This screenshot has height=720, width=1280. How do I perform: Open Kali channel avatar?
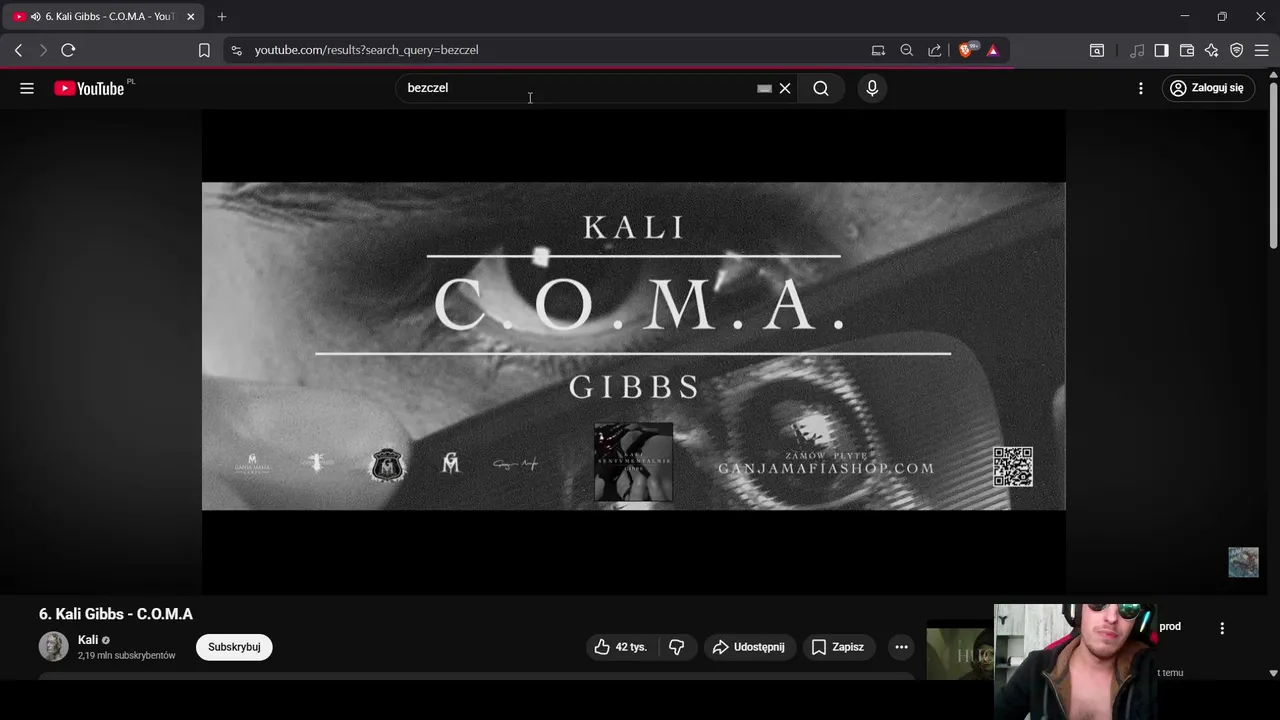54,647
